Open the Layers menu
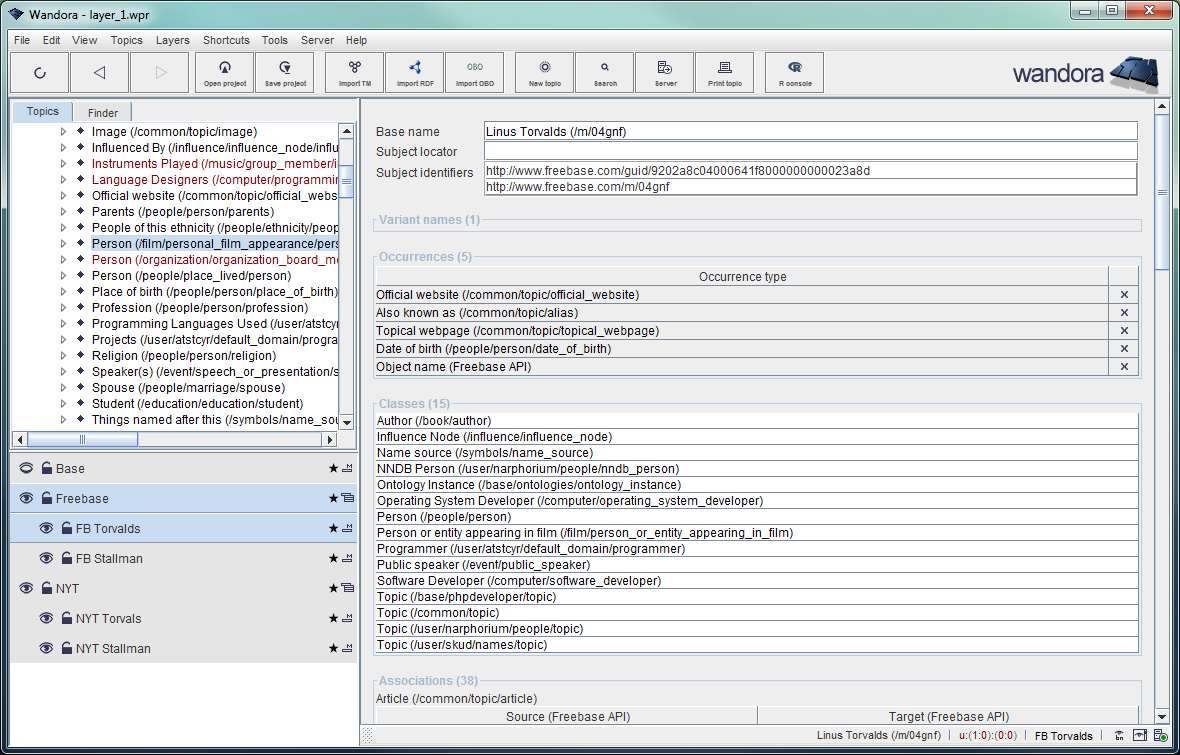This screenshot has width=1180, height=755. [172, 40]
